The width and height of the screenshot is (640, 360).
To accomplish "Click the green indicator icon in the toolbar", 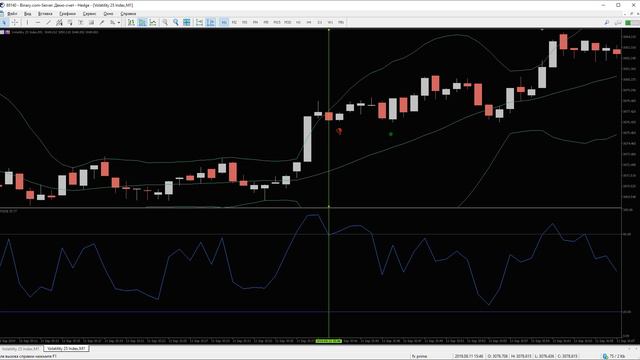I will (x=629, y=22).
